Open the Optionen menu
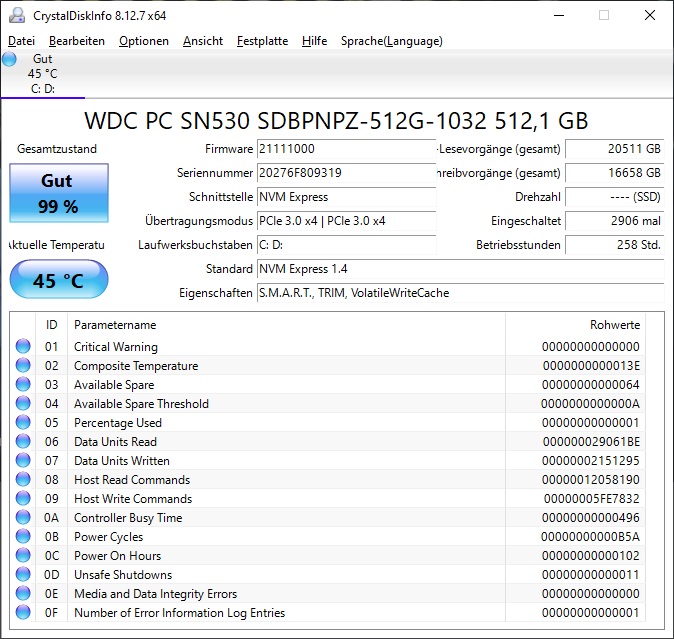The width and height of the screenshot is (674, 639). point(143,41)
